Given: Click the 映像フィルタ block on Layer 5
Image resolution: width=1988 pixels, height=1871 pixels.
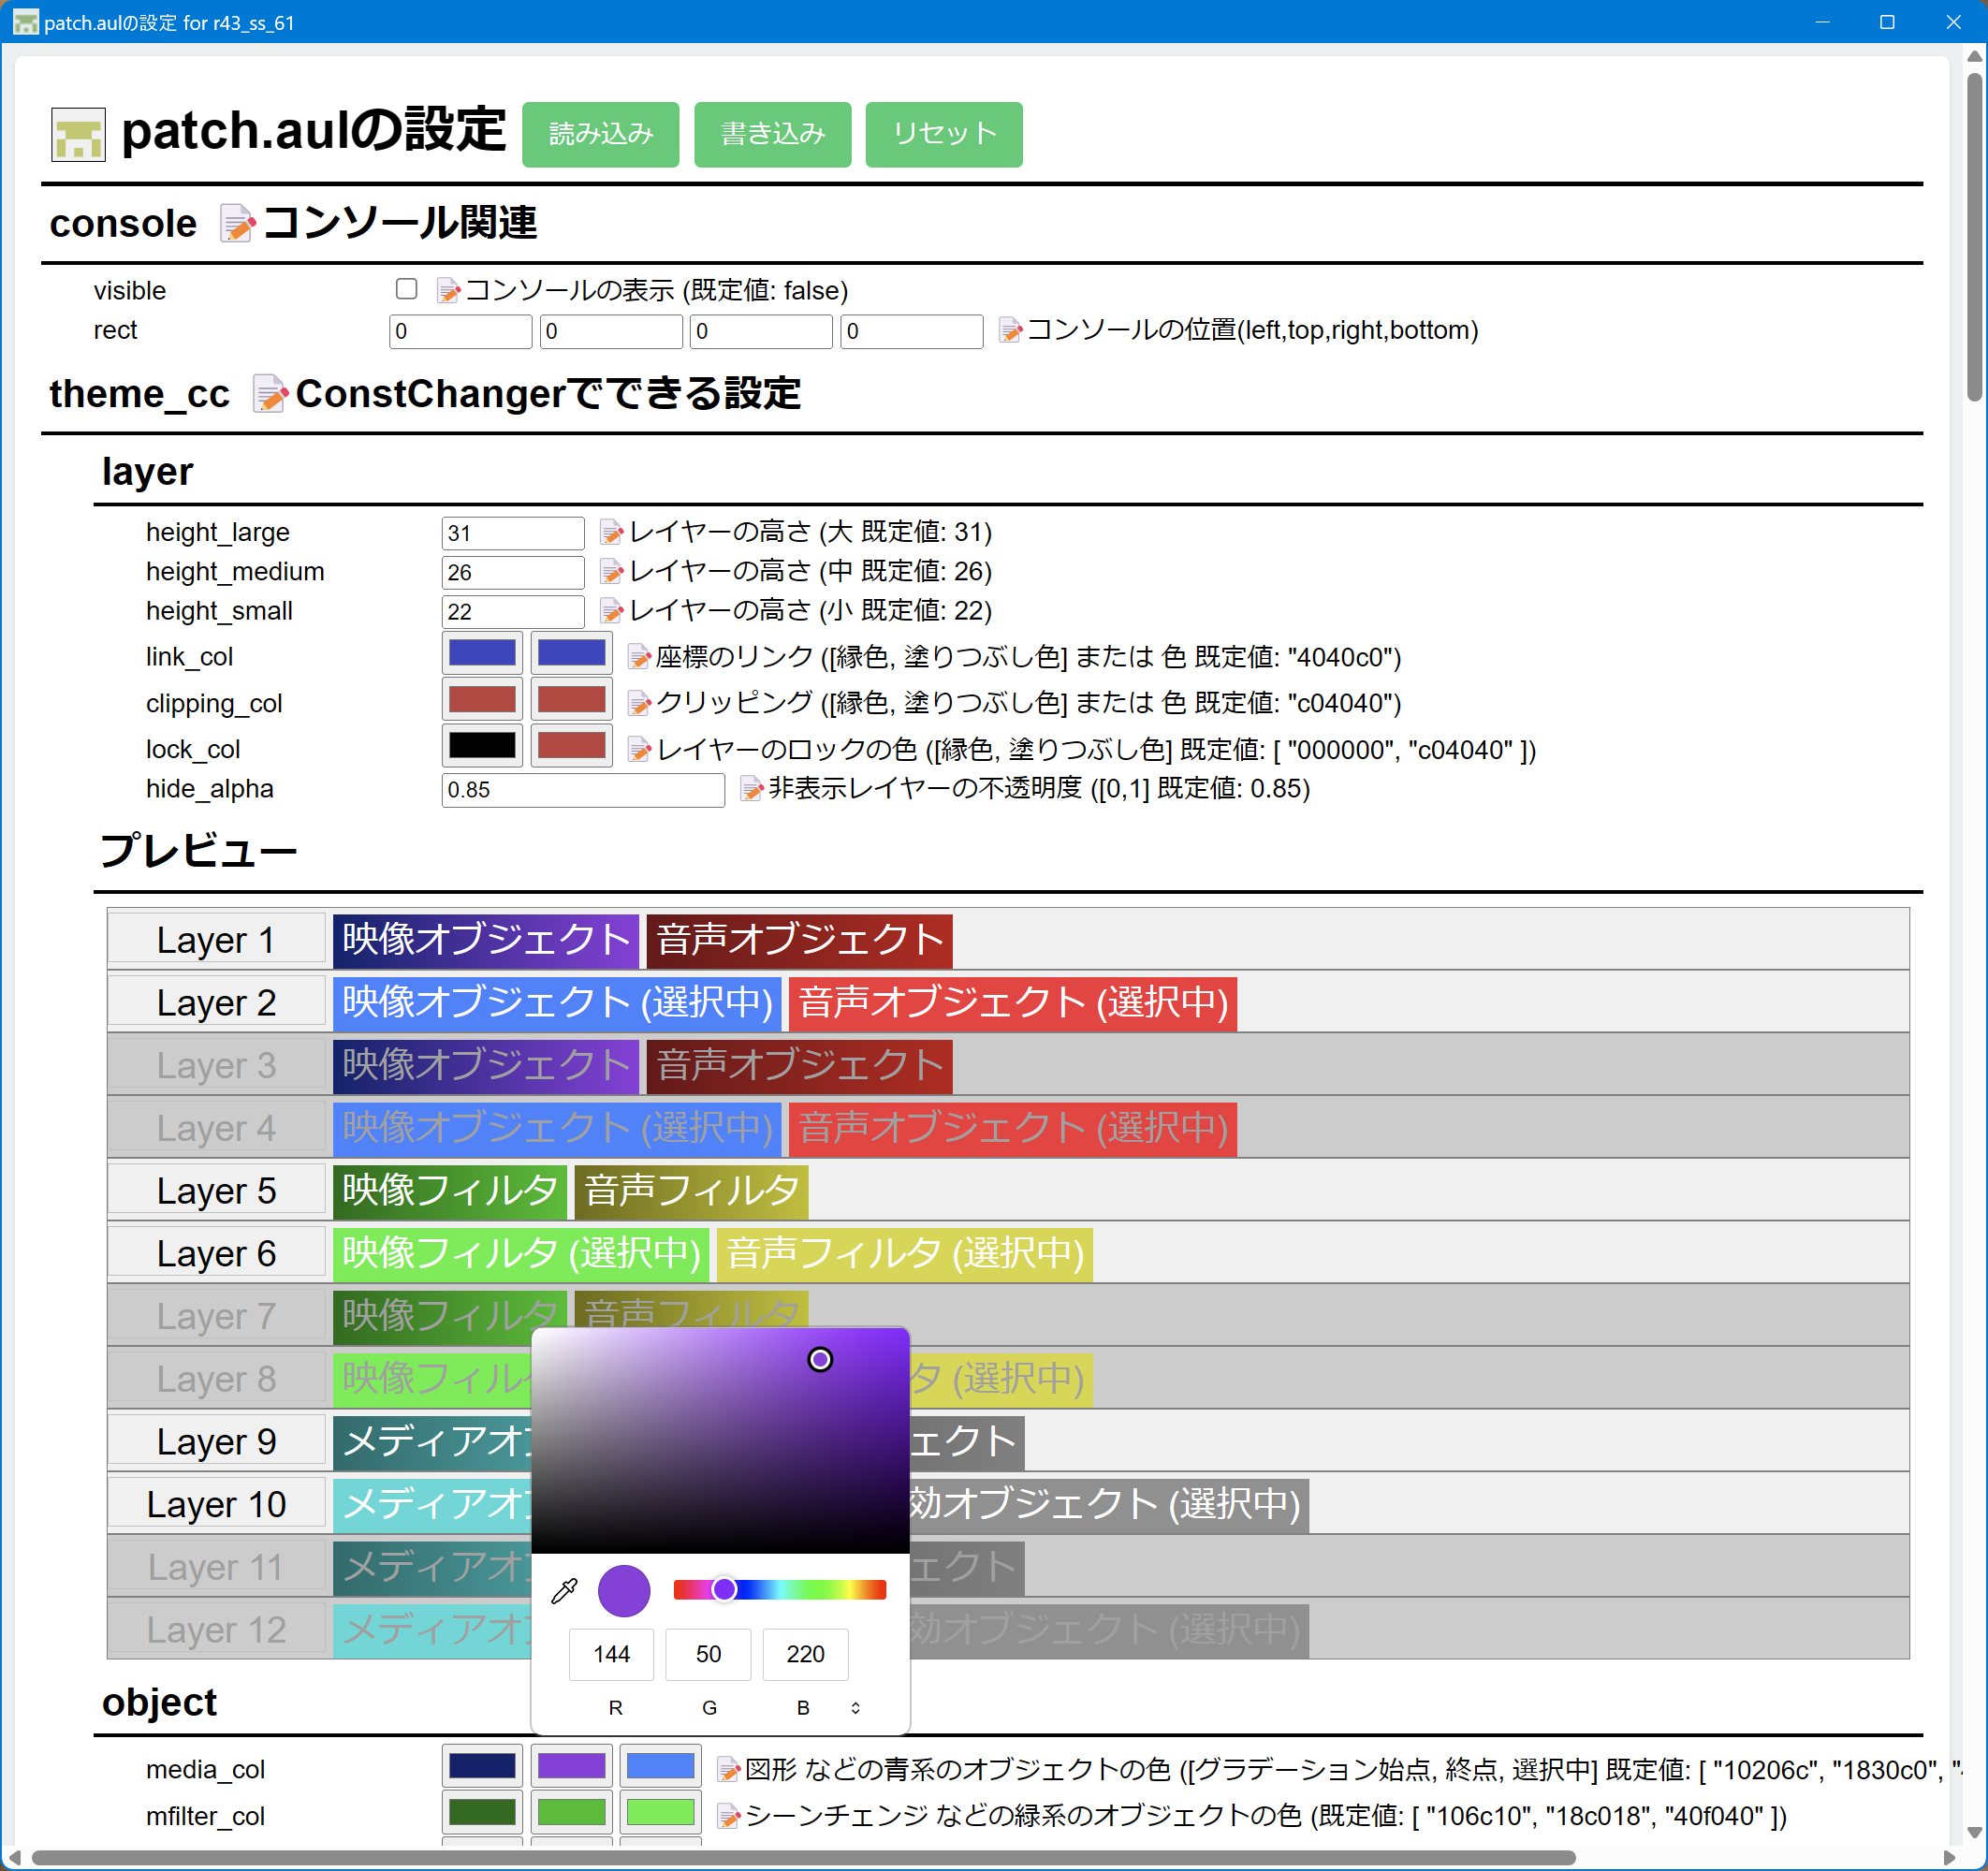Looking at the screenshot, I should pyautogui.click(x=450, y=1191).
